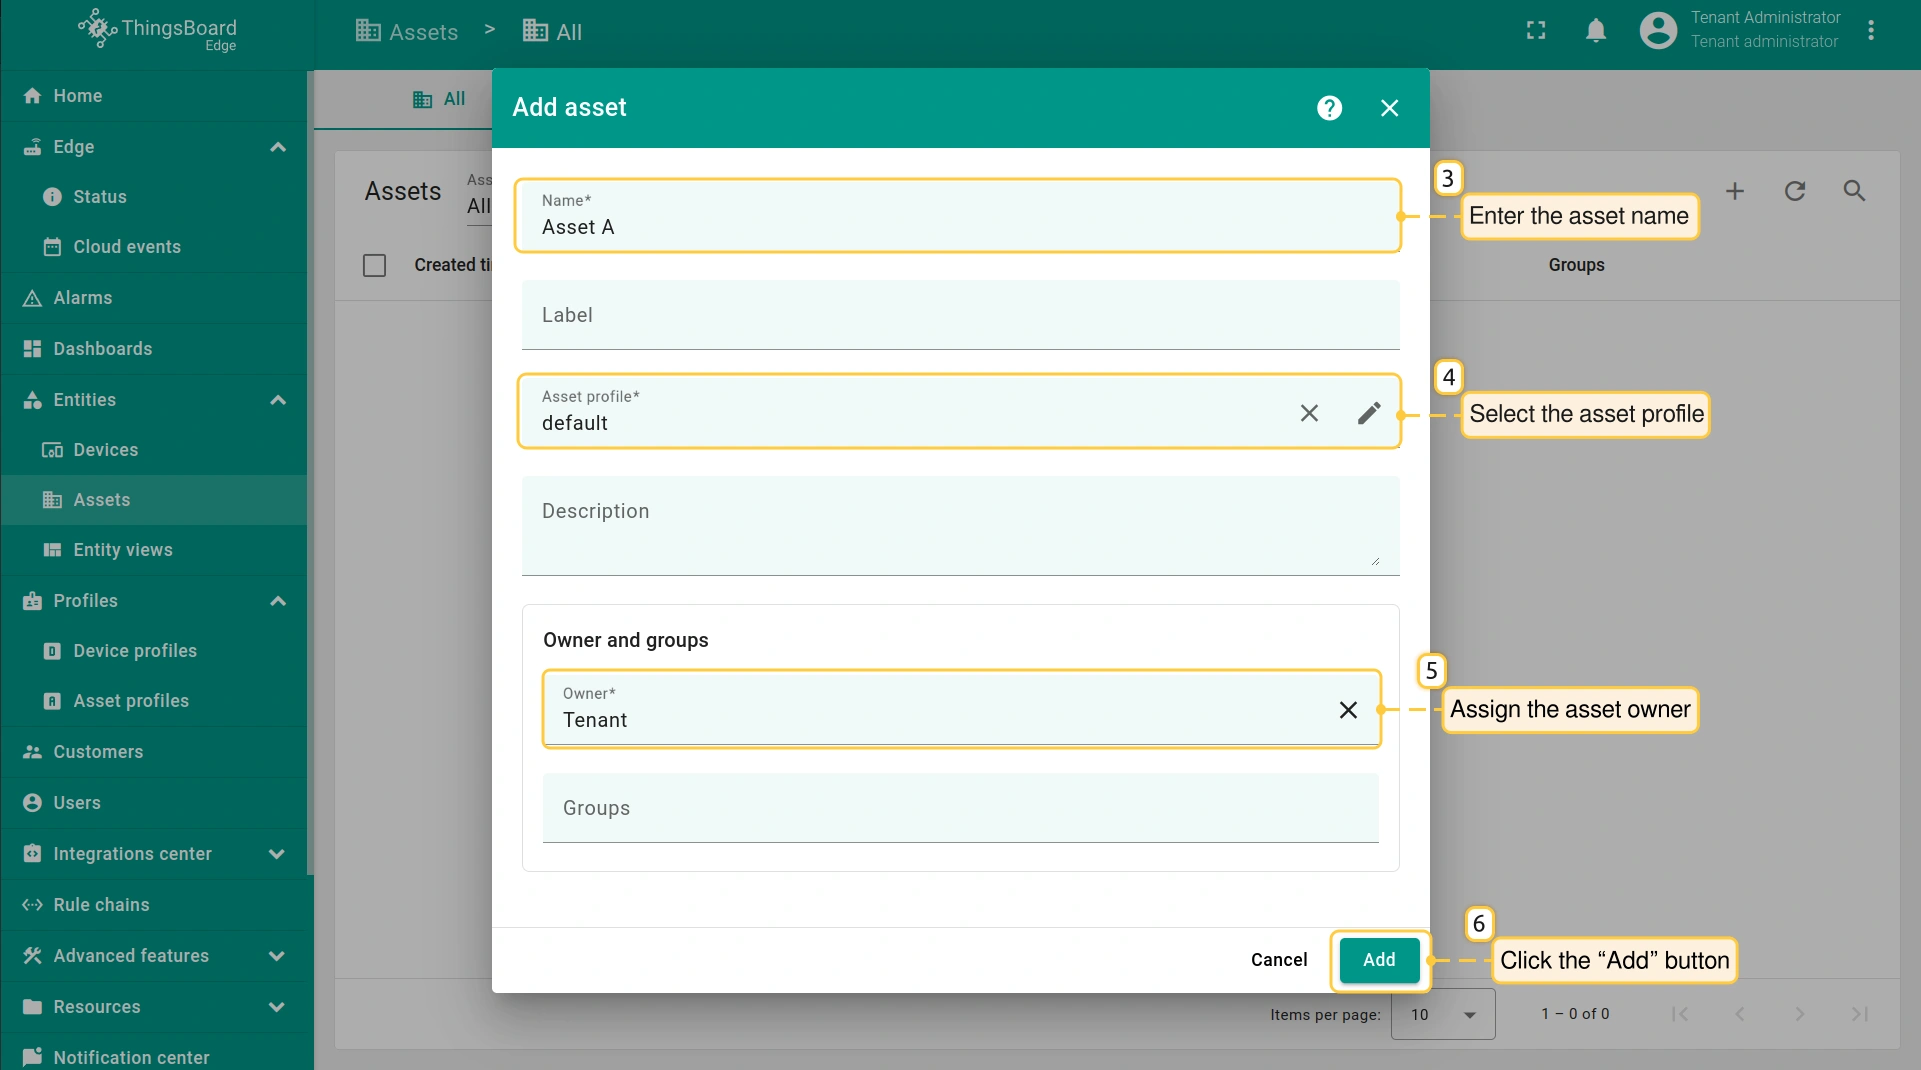This screenshot has width=1921, height=1070.
Task: Clear the Tenant owner field
Action: click(x=1348, y=710)
